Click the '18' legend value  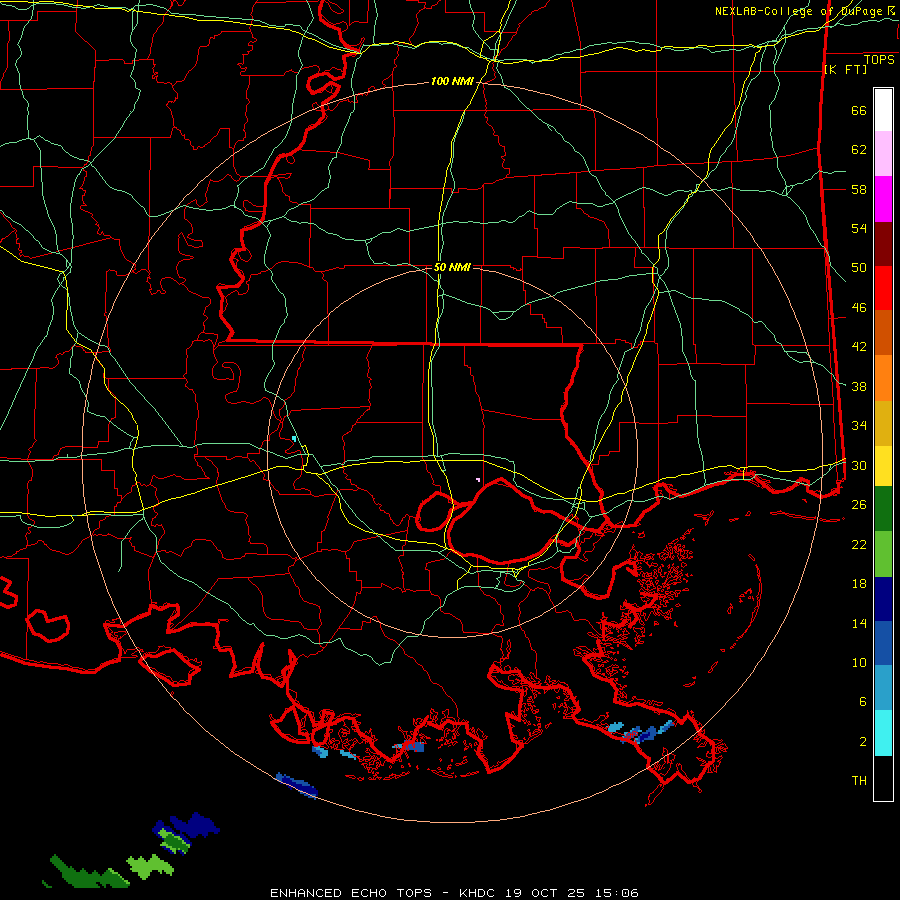click(x=859, y=584)
